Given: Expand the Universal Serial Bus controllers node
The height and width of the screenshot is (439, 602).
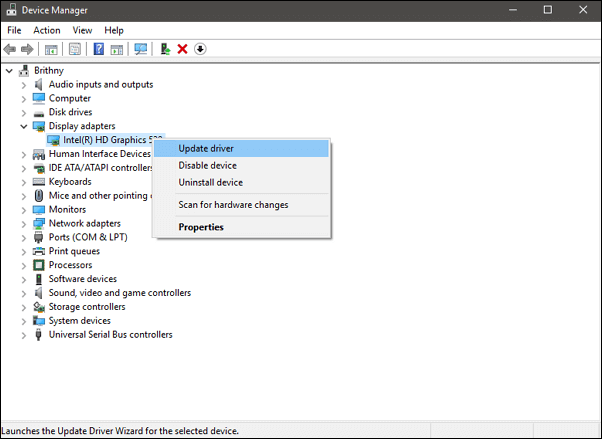Looking at the screenshot, I should [24, 335].
